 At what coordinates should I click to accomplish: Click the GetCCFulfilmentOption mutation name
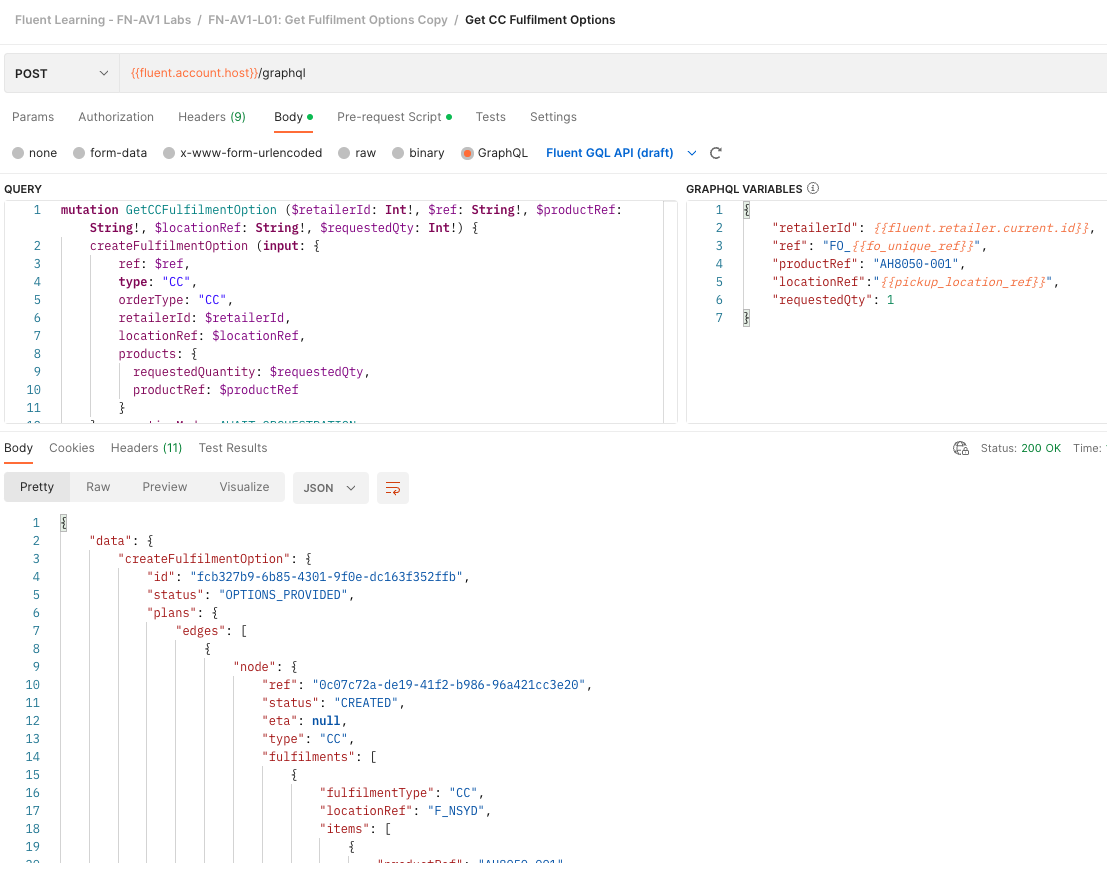point(201,210)
